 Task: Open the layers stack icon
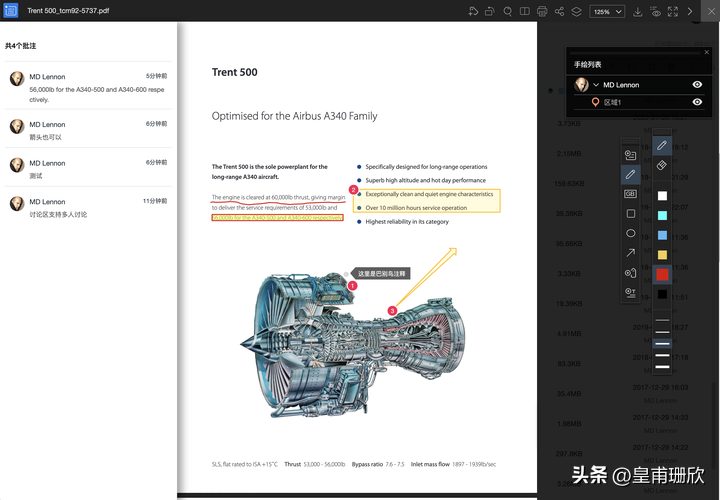pos(576,11)
